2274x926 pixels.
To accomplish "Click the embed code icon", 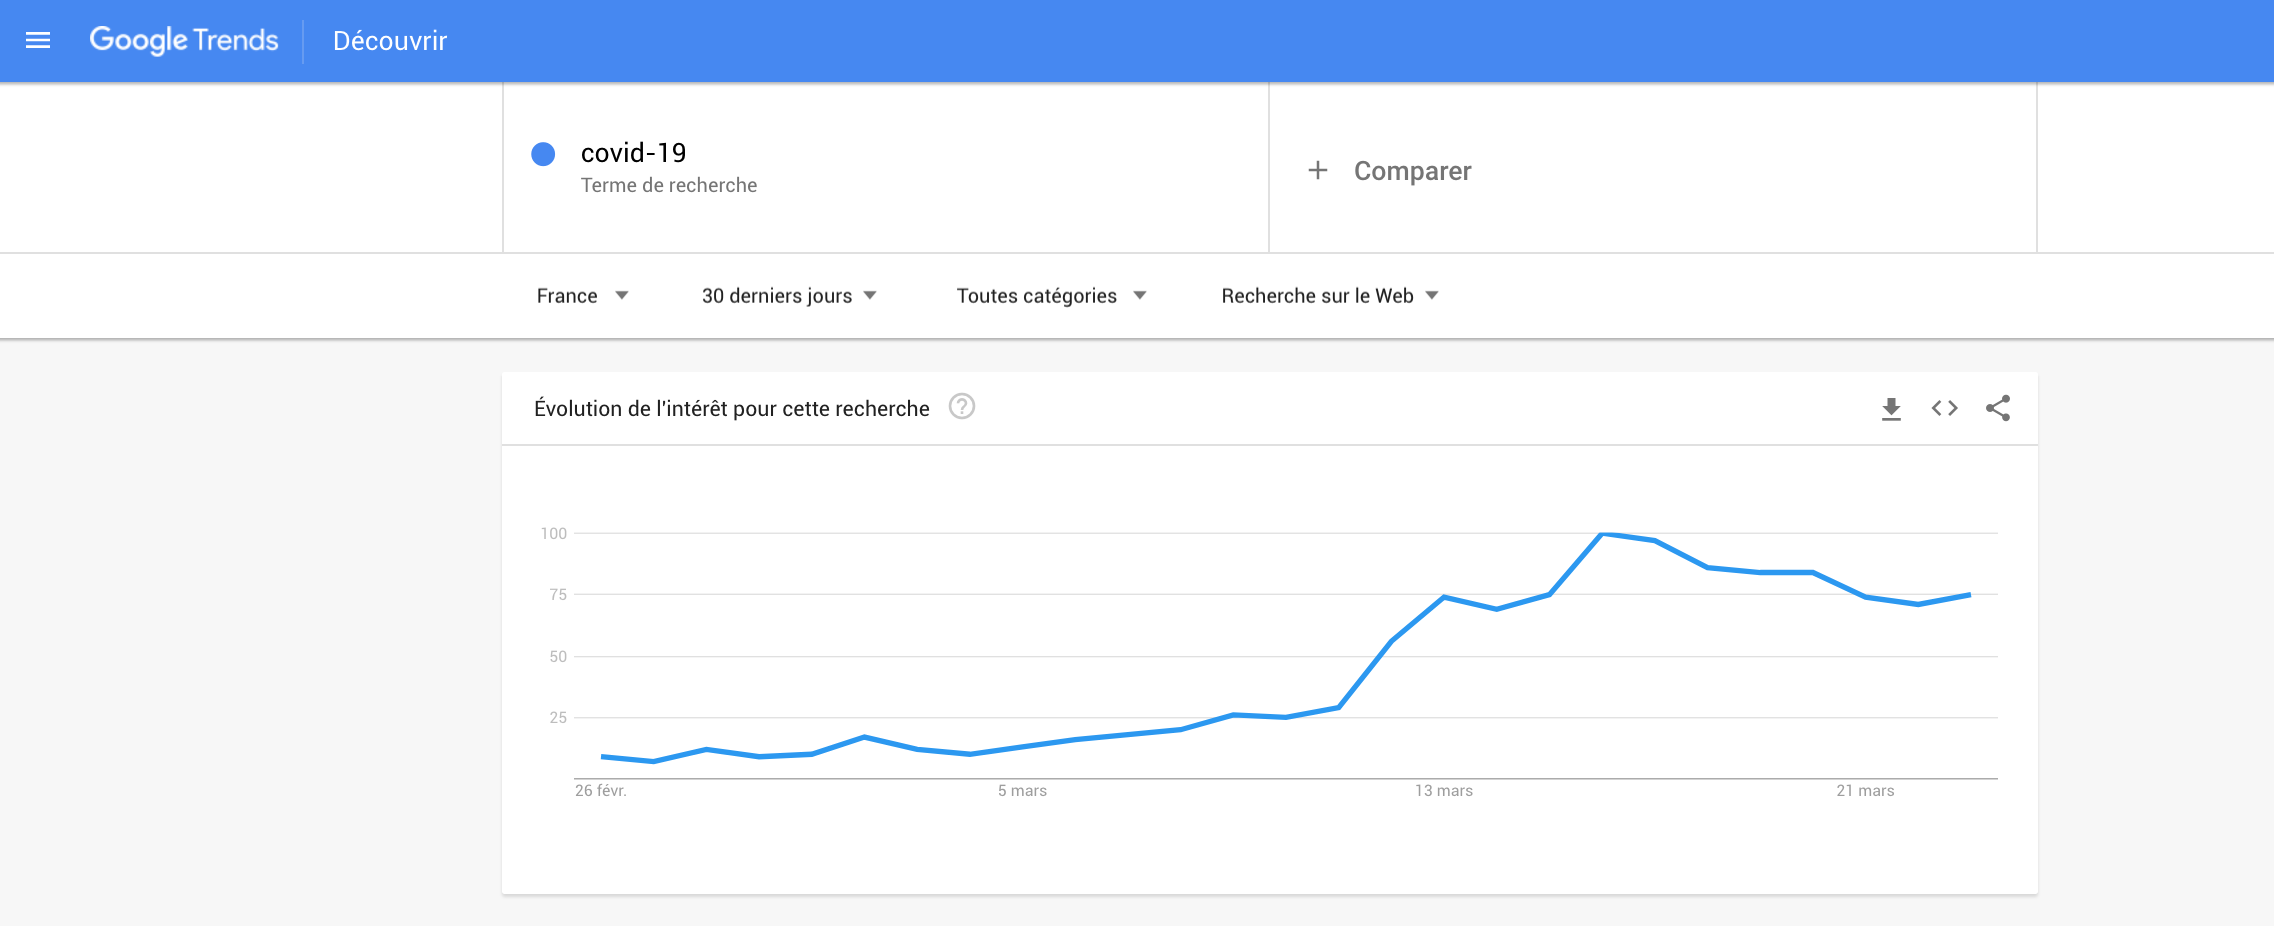I will [1944, 408].
